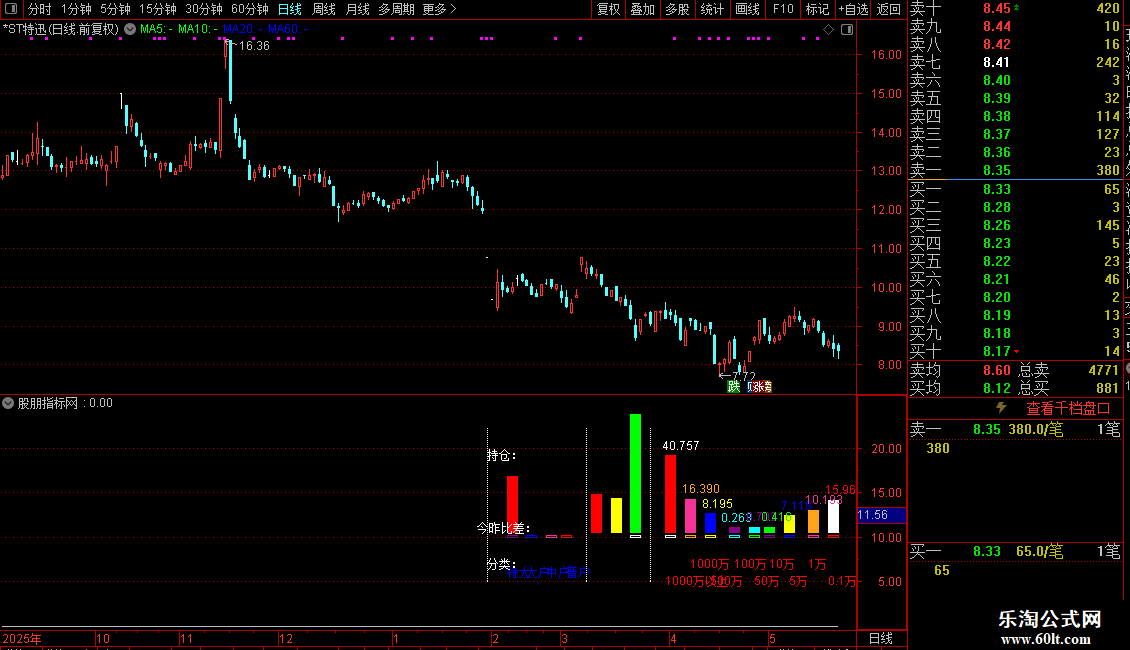The image size is (1130, 650).
Task: Select the 1分钟 period tab
Action: pyautogui.click(x=76, y=9)
